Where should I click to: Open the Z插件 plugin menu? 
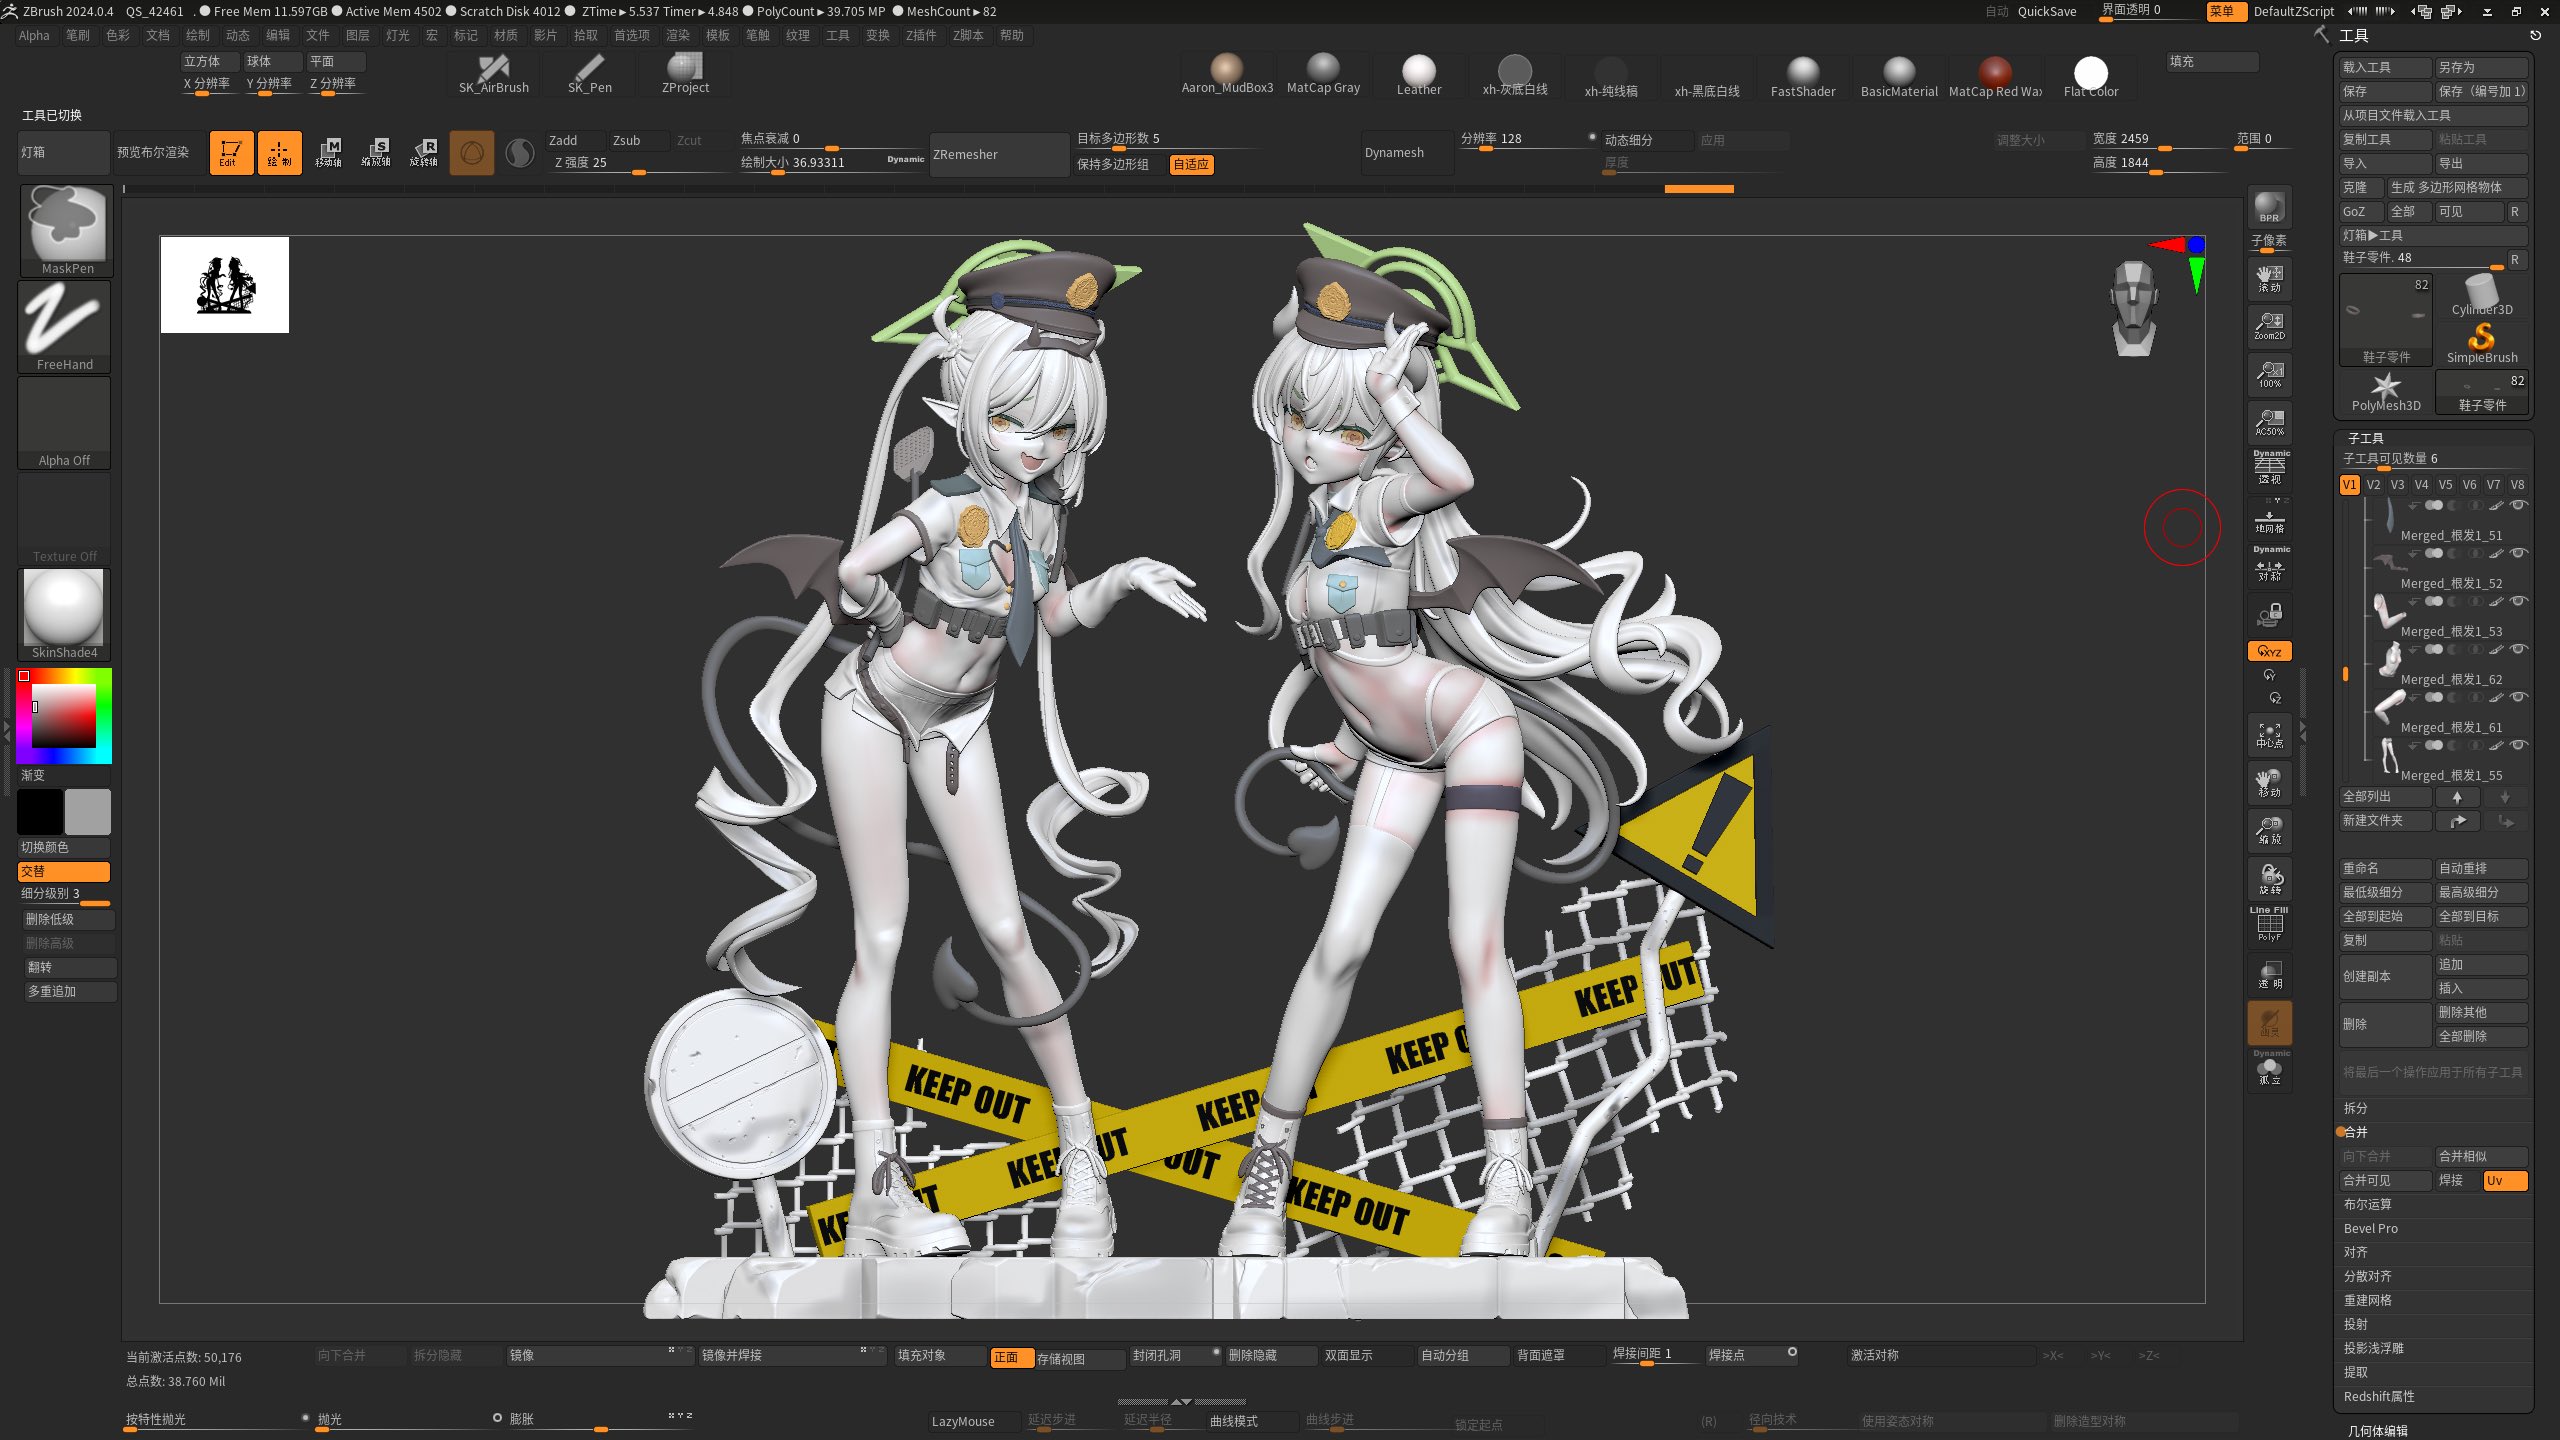pos(920,35)
